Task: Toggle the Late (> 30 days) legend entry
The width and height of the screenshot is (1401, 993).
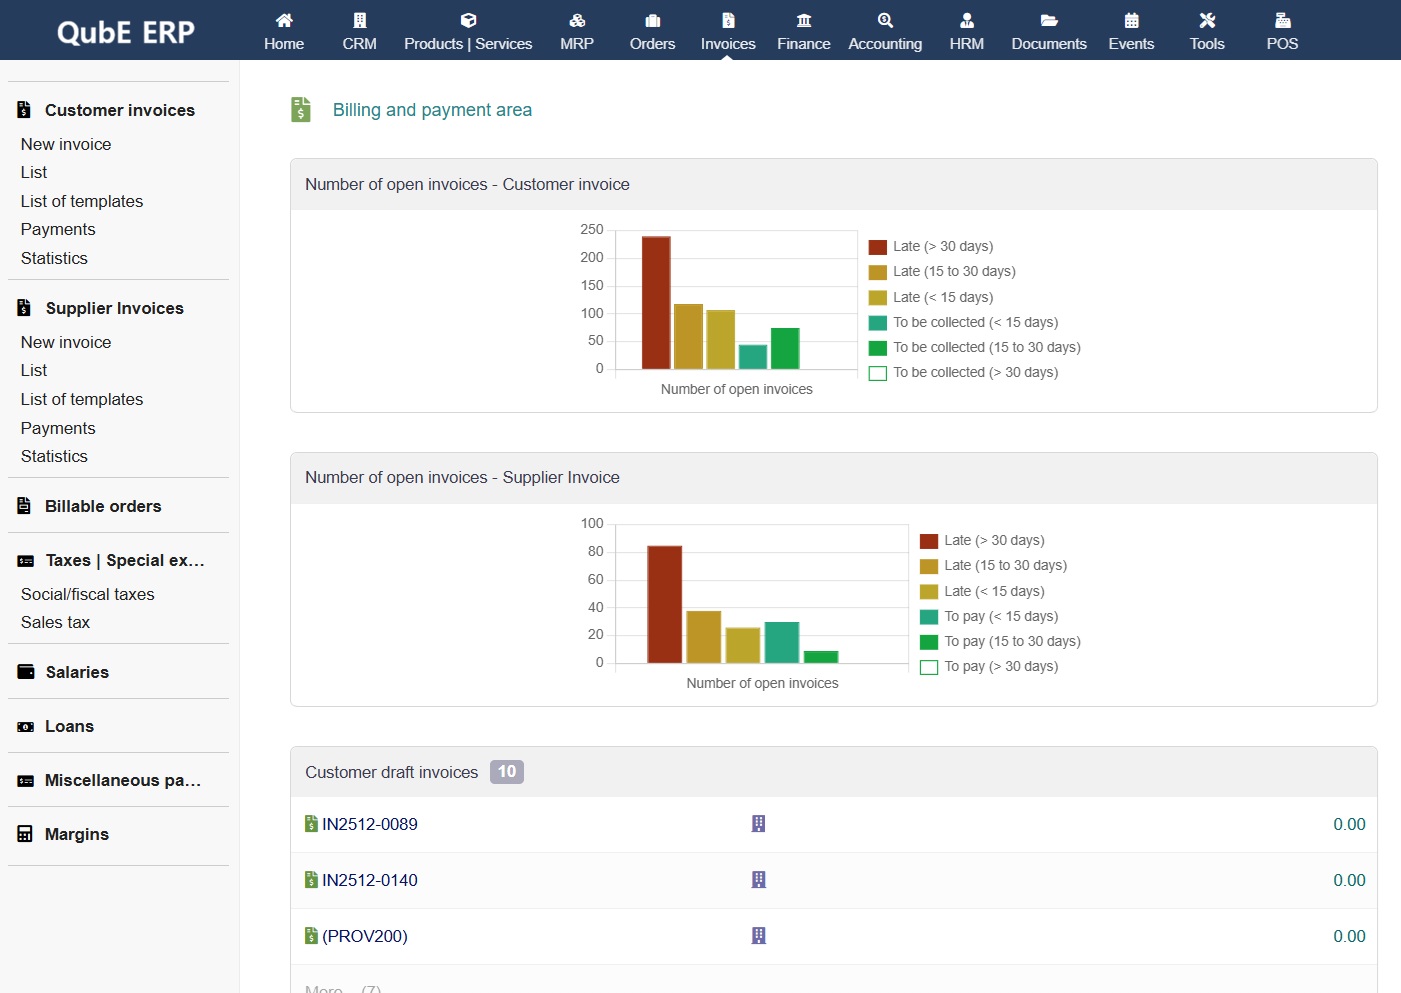Action: pyautogui.click(x=941, y=246)
